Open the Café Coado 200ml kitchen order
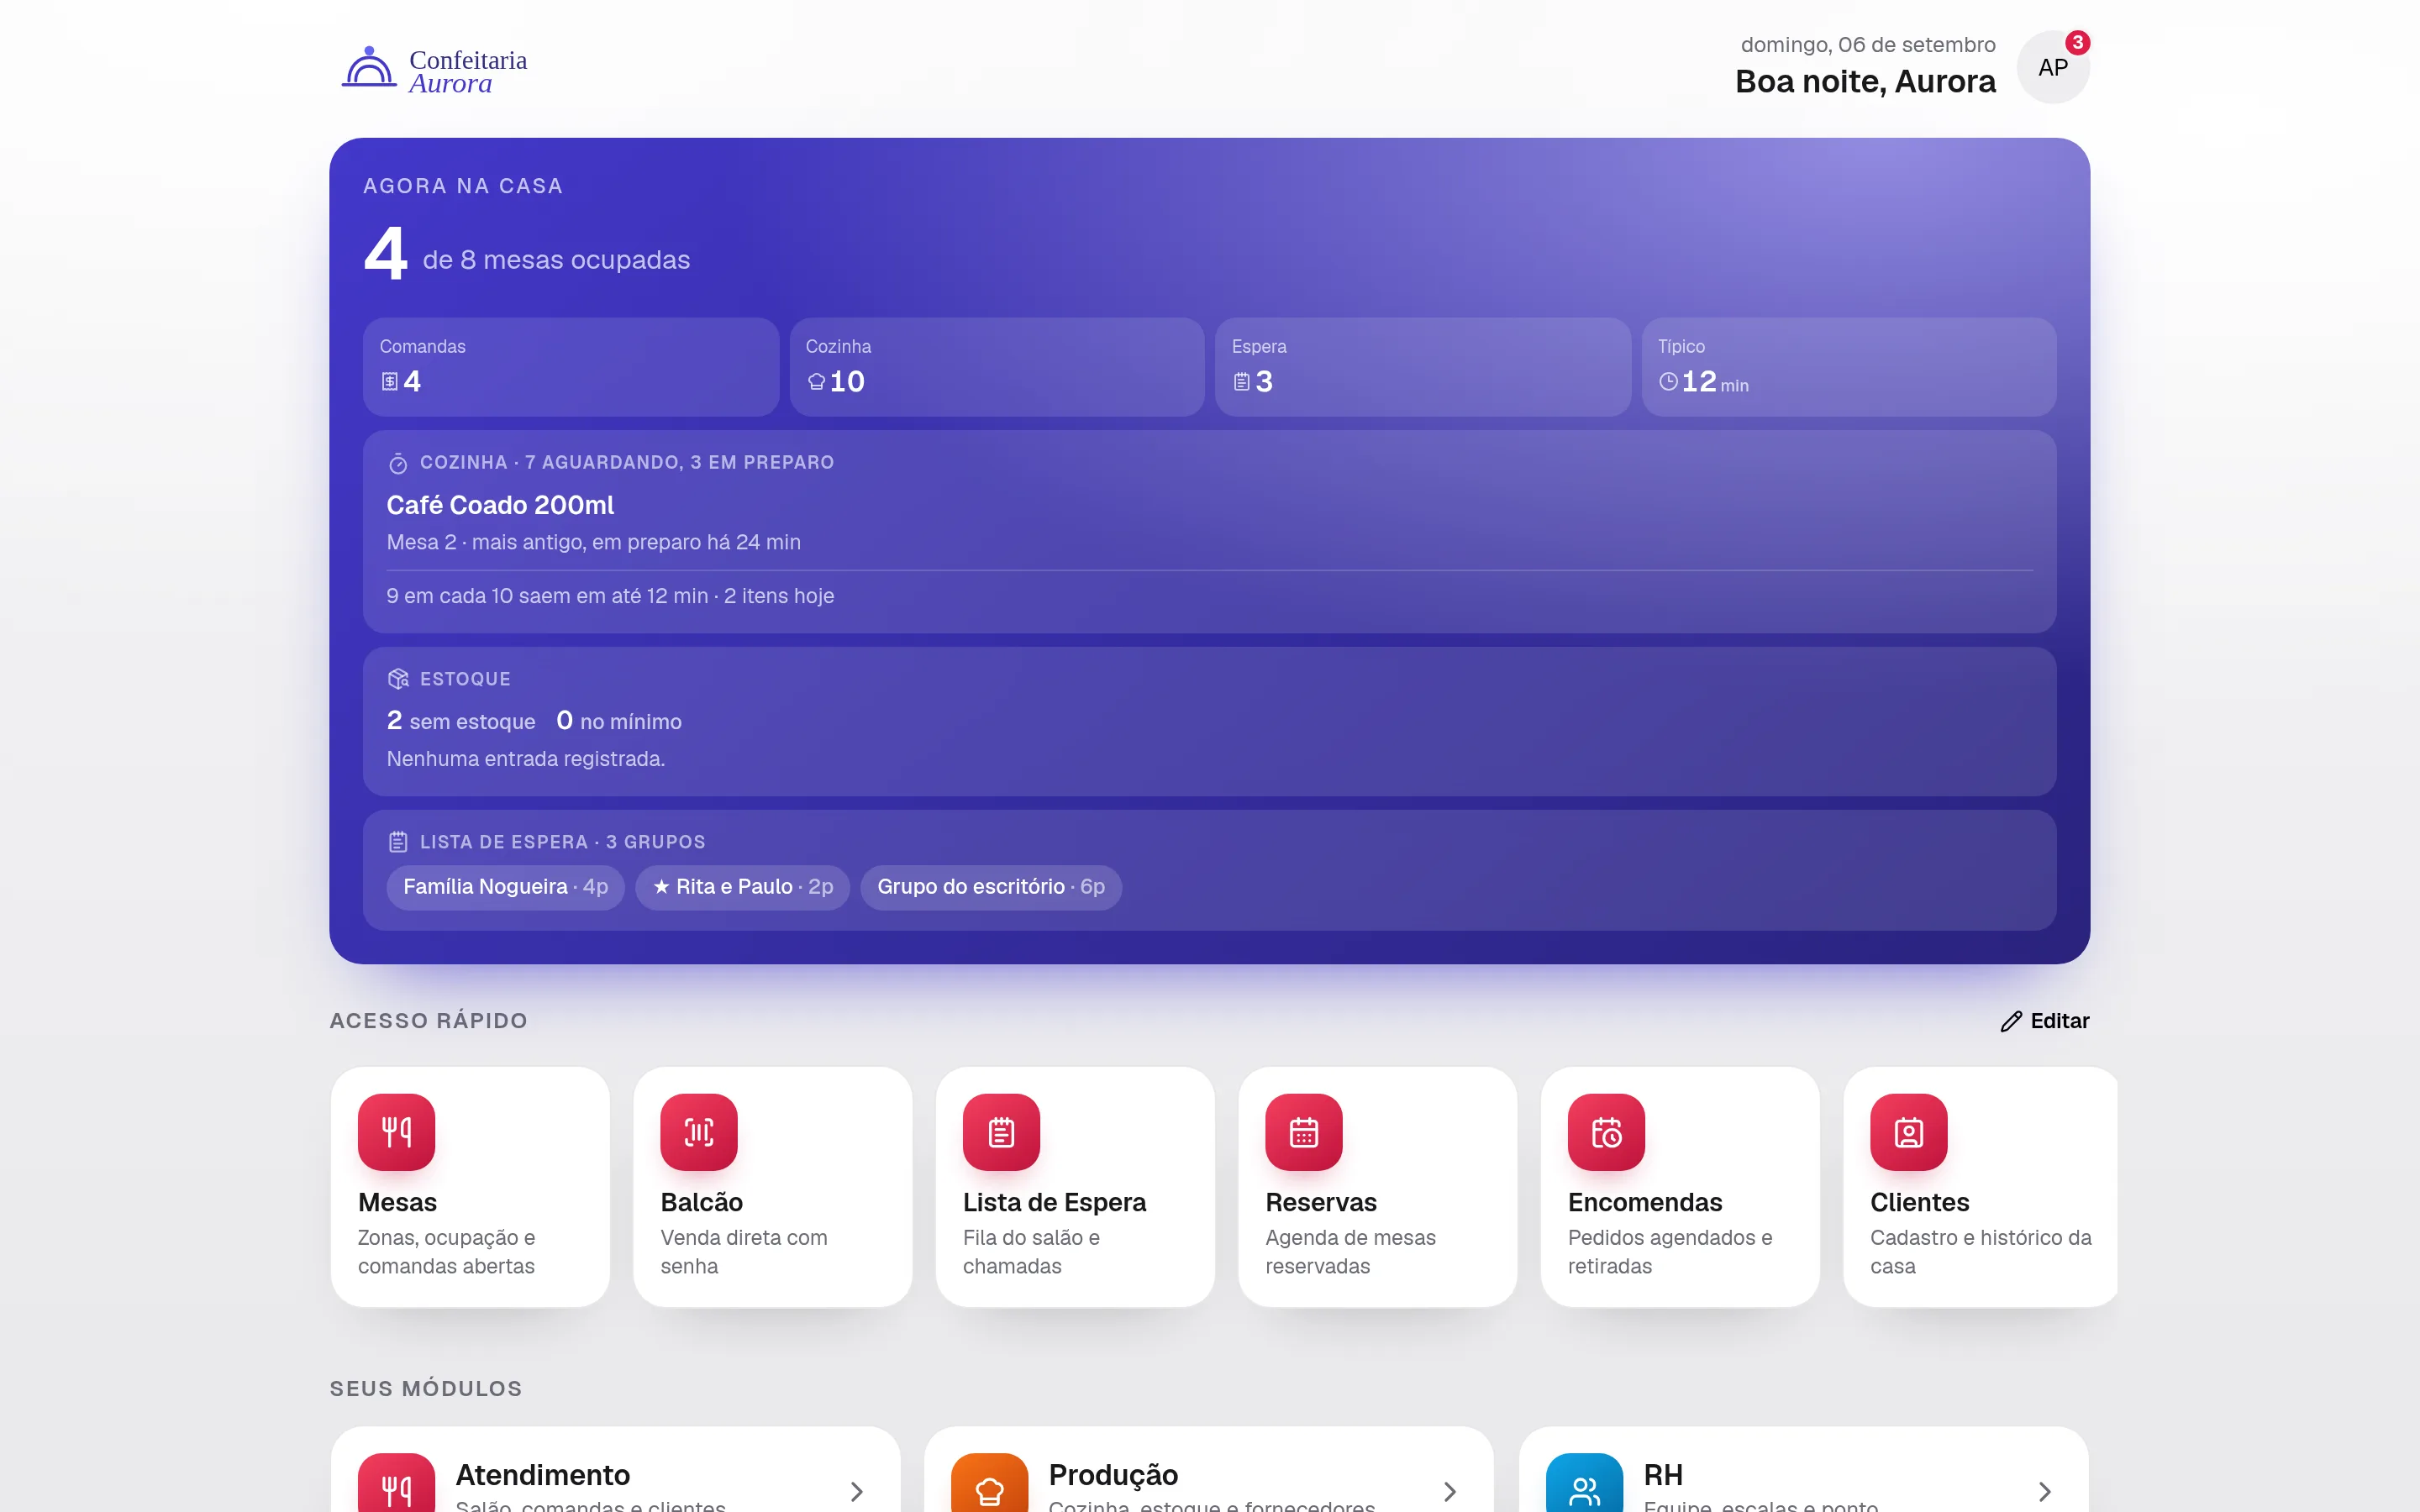The height and width of the screenshot is (1512, 2420). coord(500,505)
